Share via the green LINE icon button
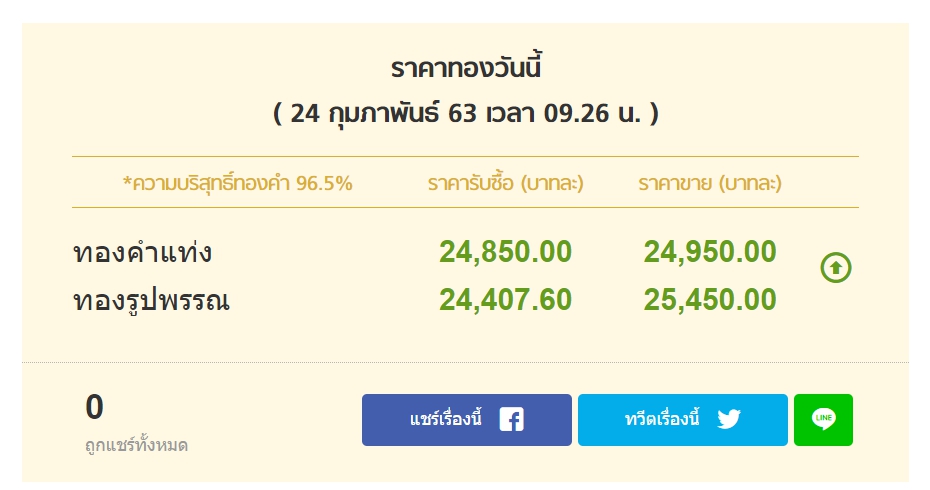Image resolution: width=930 pixels, height=490 pixels. tap(823, 419)
